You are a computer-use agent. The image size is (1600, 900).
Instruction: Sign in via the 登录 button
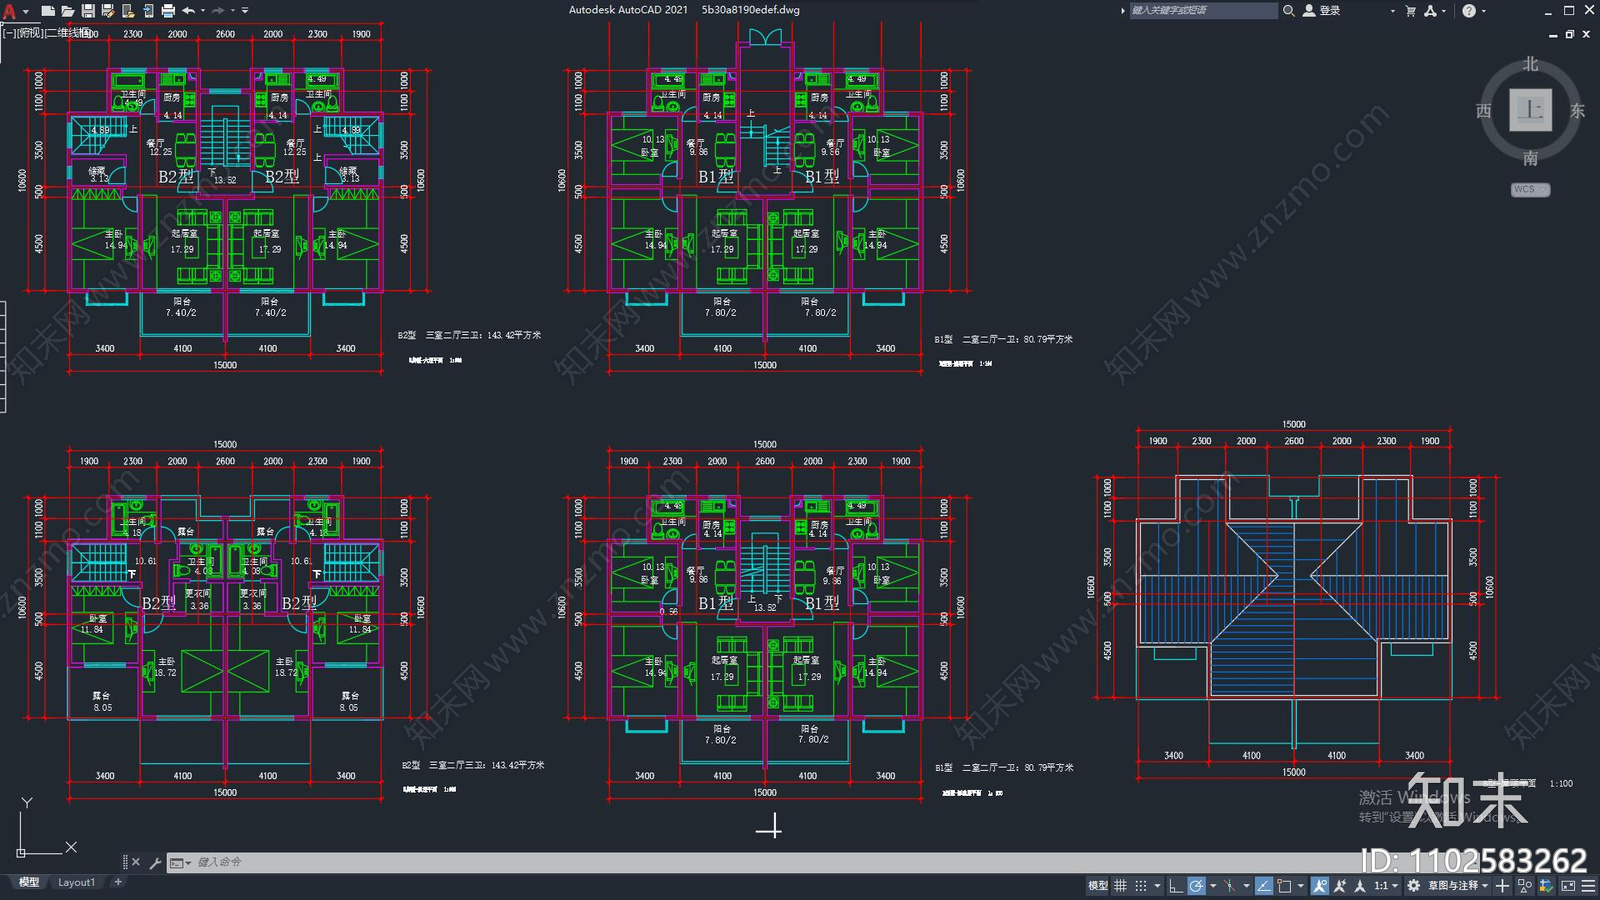pyautogui.click(x=1322, y=10)
